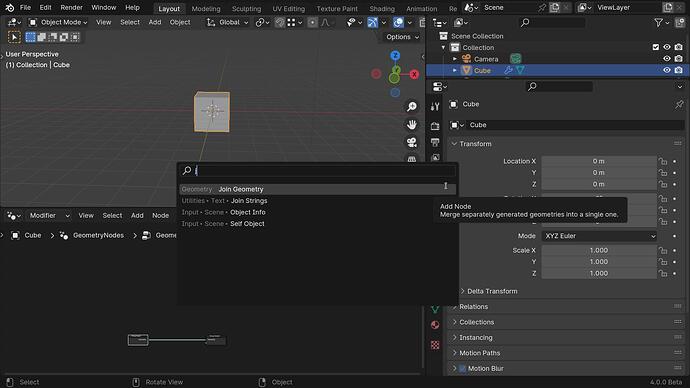Toggle the camera view icon in viewport
Screen dimensions: 690x388
click(x=412, y=142)
